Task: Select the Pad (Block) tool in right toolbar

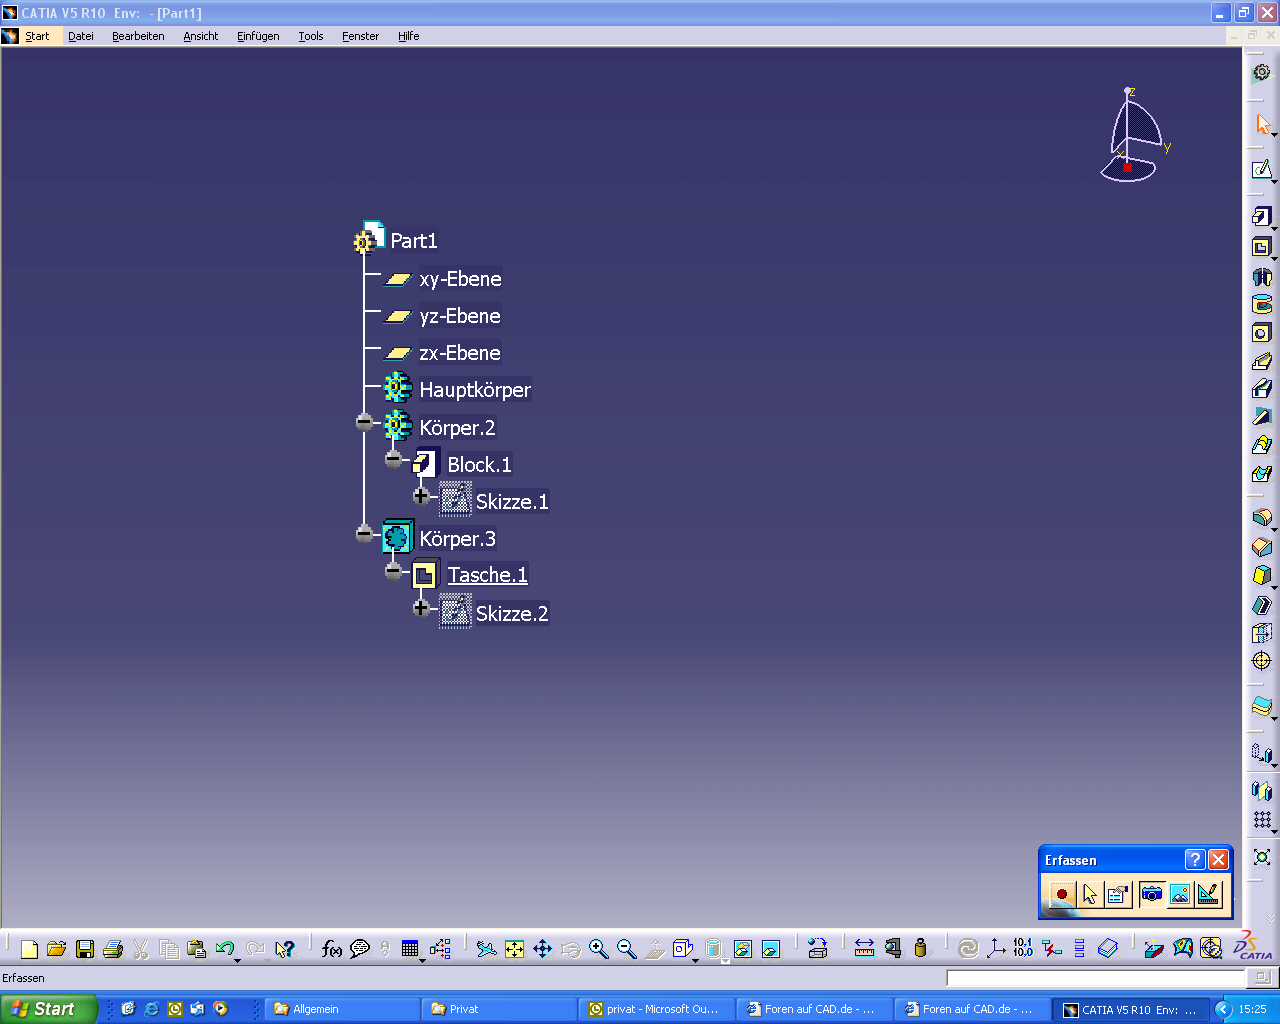Action: click(x=1262, y=217)
